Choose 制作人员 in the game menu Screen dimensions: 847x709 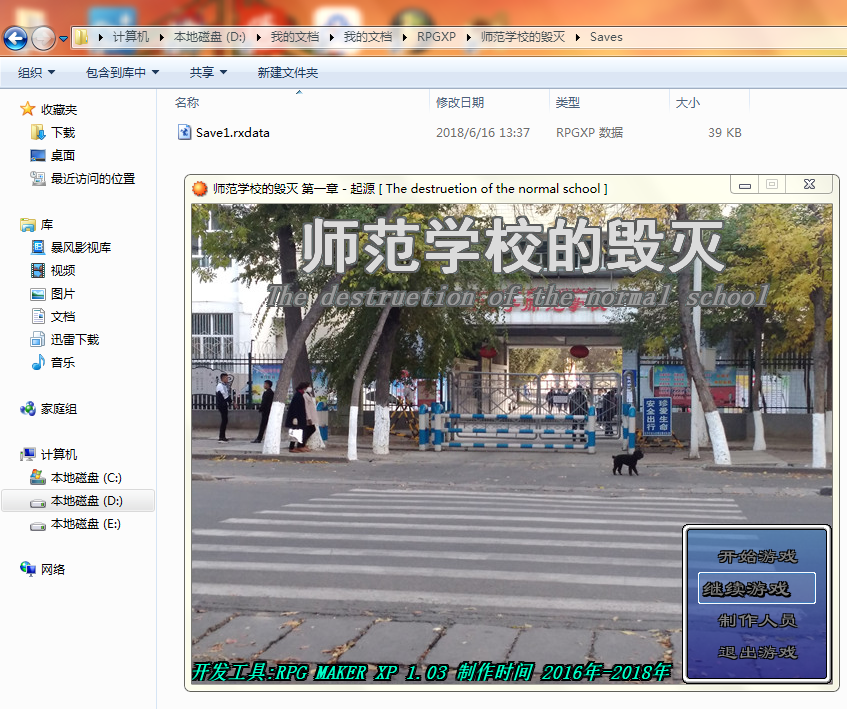coord(757,620)
